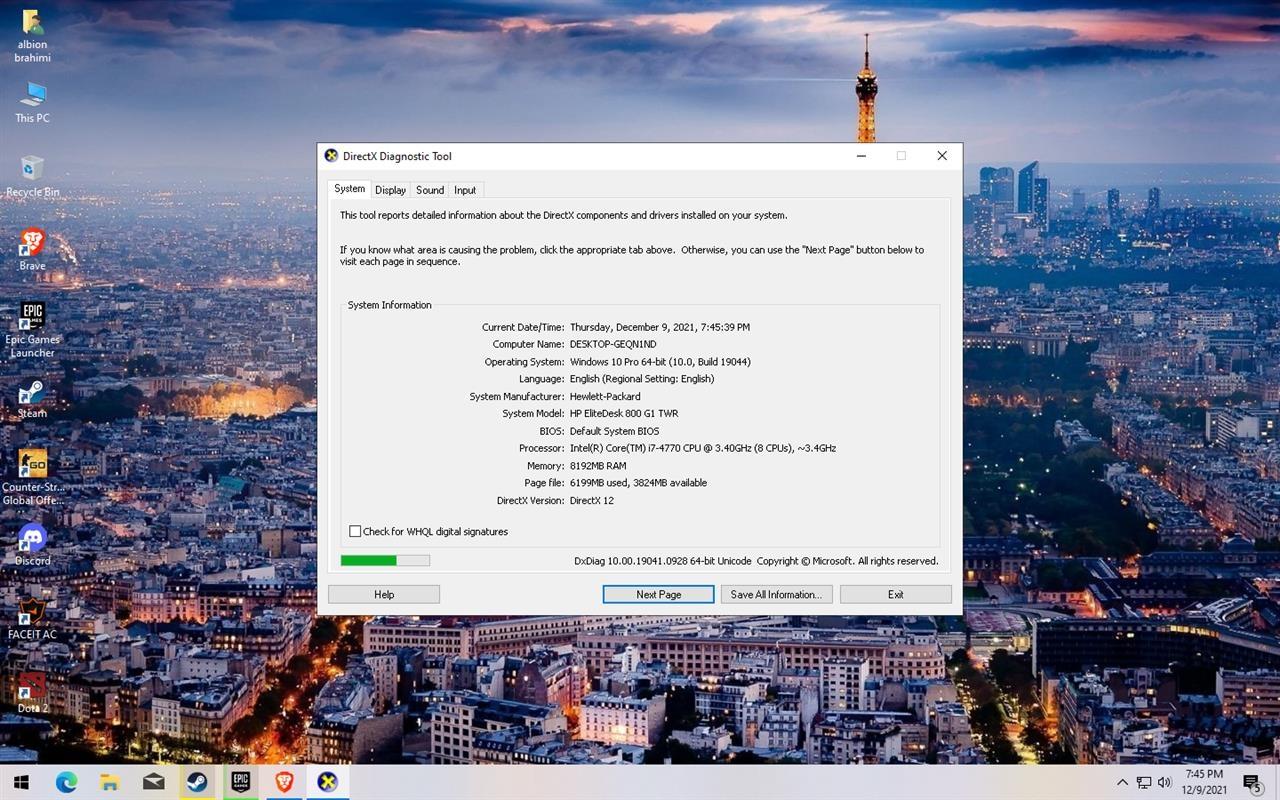Show hidden system tray icons
1280x800 pixels.
point(1122,782)
